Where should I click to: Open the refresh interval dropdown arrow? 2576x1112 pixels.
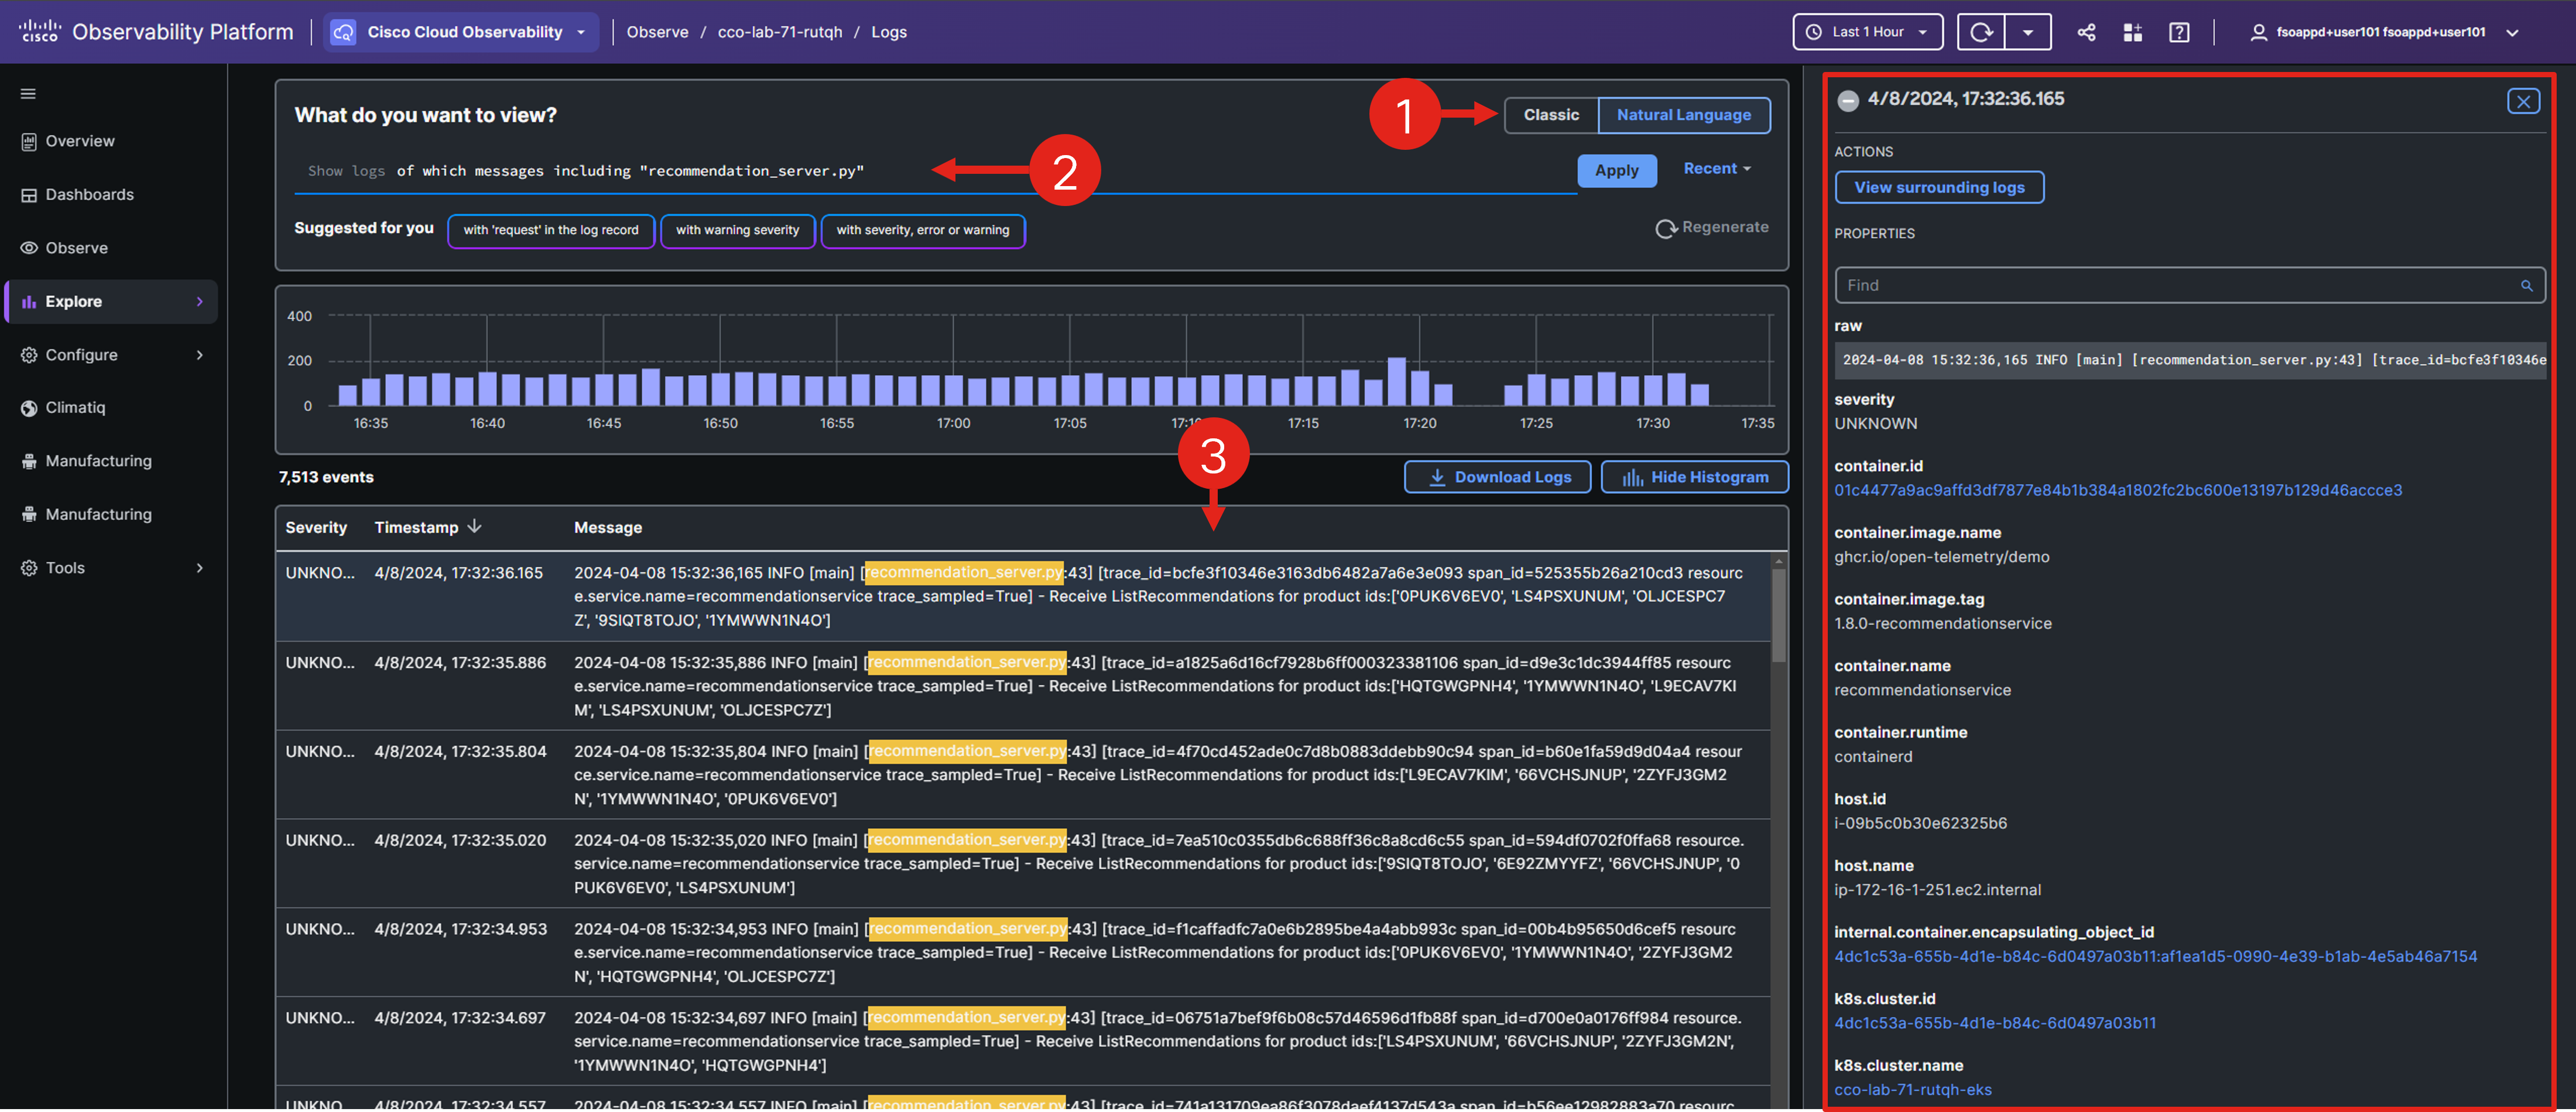[x=2027, y=32]
